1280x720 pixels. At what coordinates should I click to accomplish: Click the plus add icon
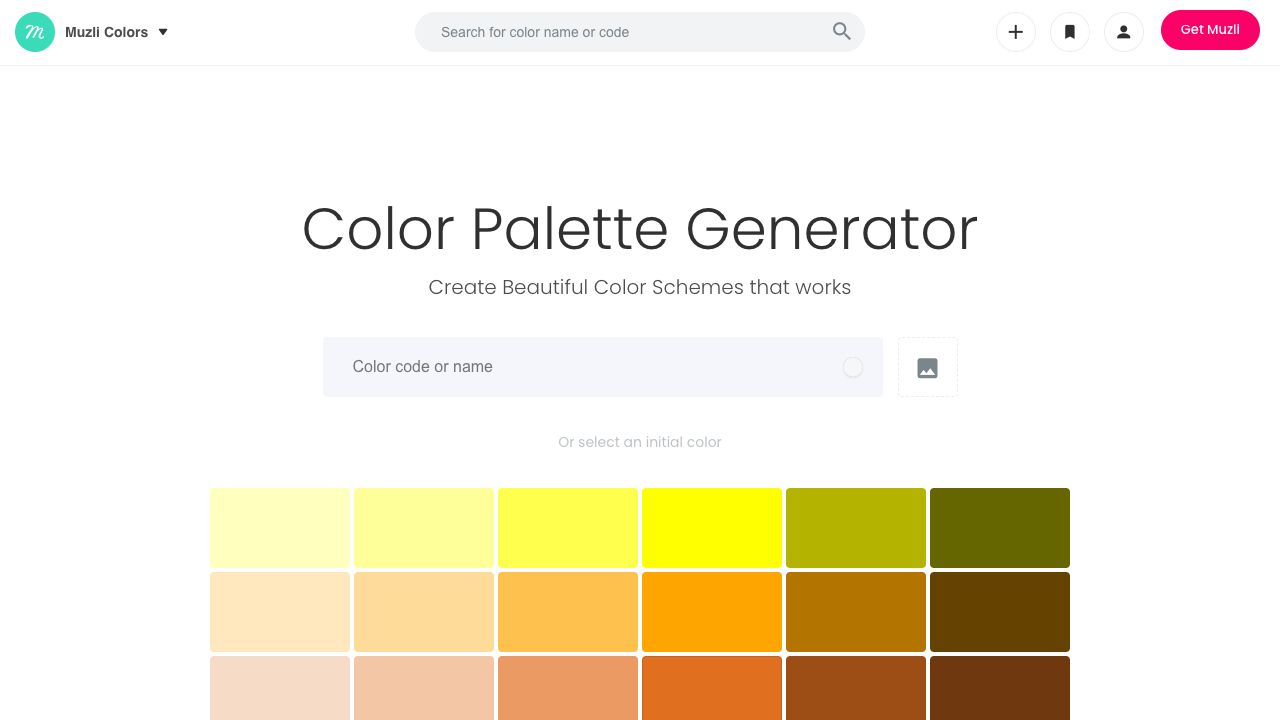(1015, 32)
